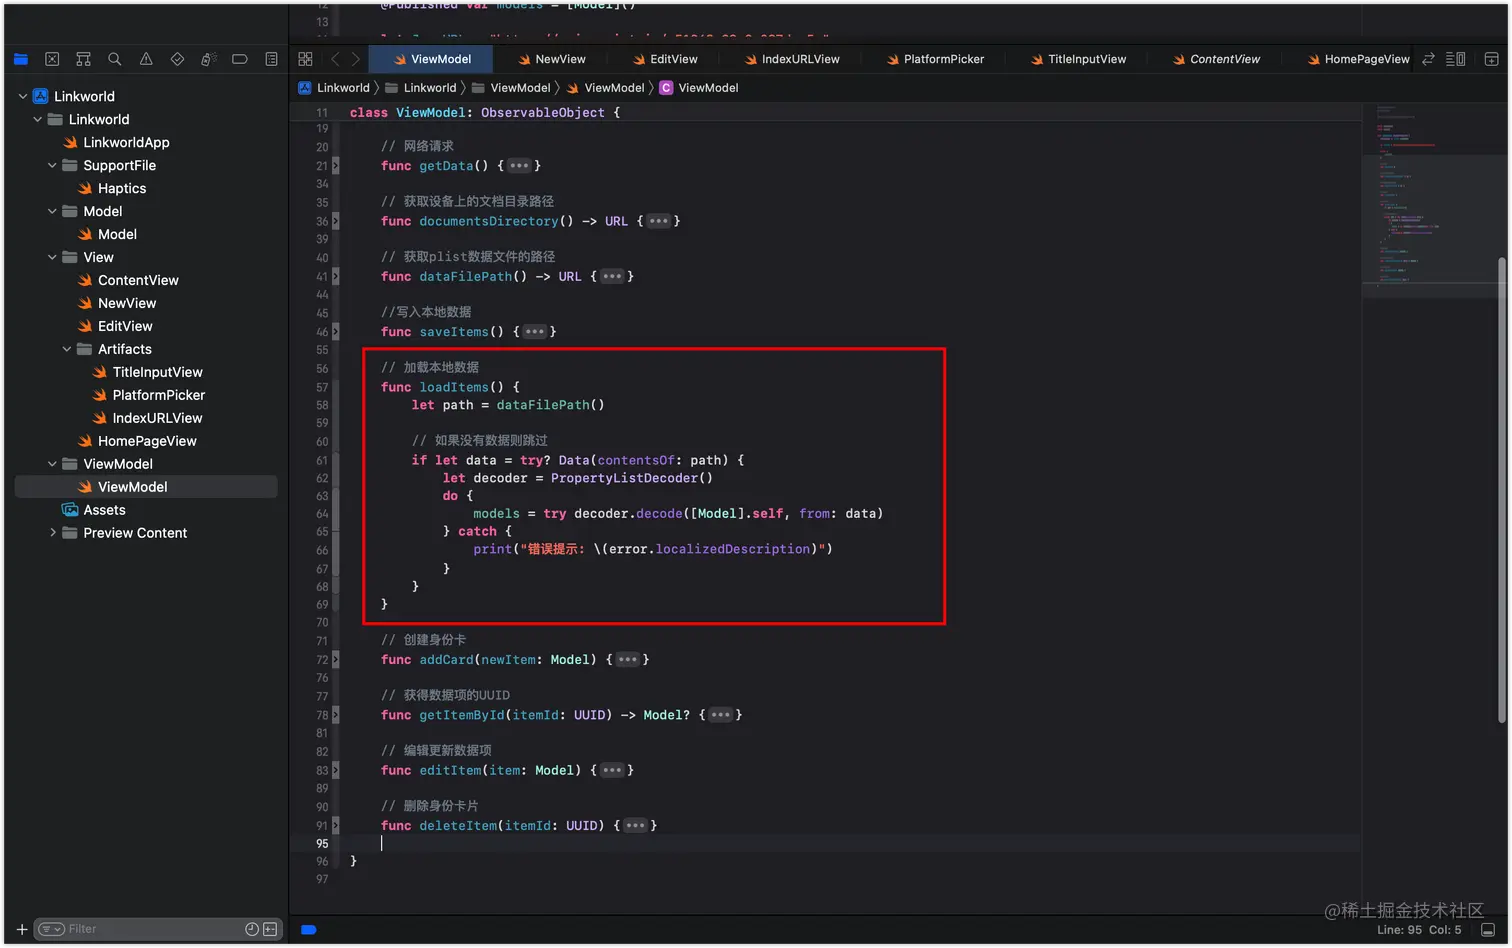Switch to the IndexURLView tab
The width and height of the screenshot is (1512, 948).
click(x=792, y=59)
